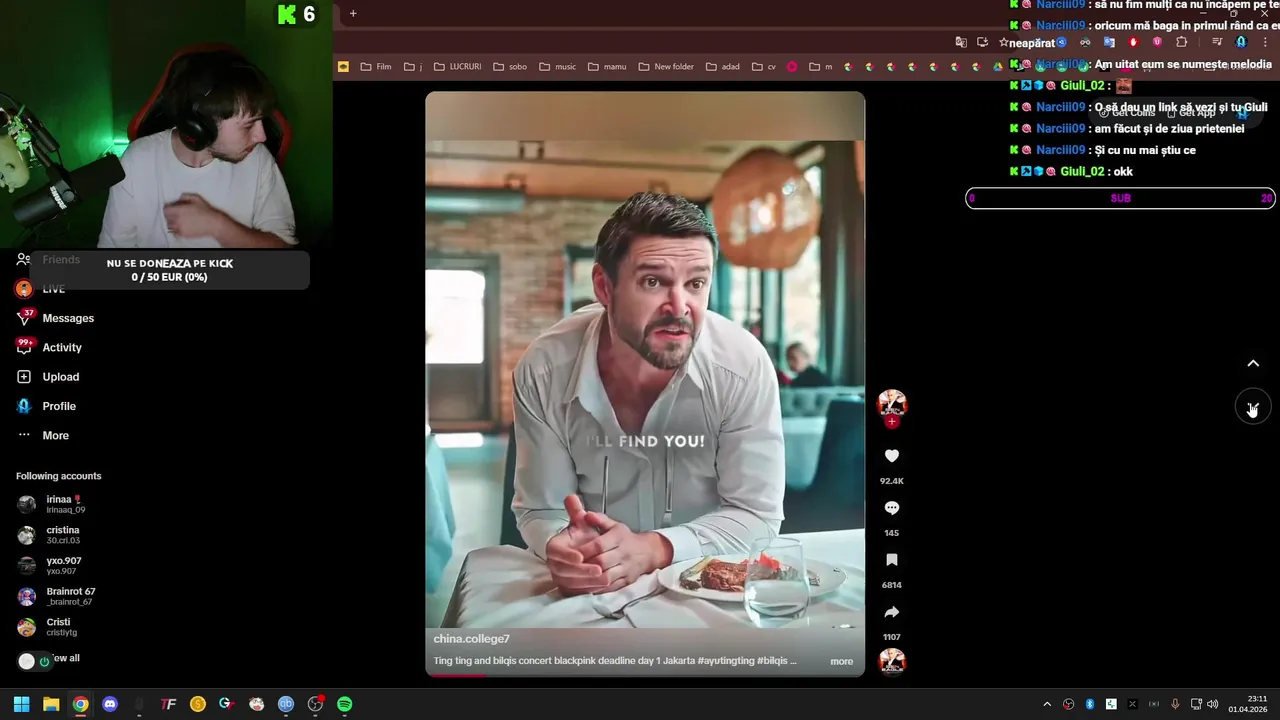Click the Messages paper-plane icon
Image resolution: width=1280 pixels, height=720 pixels.
click(x=24, y=318)
